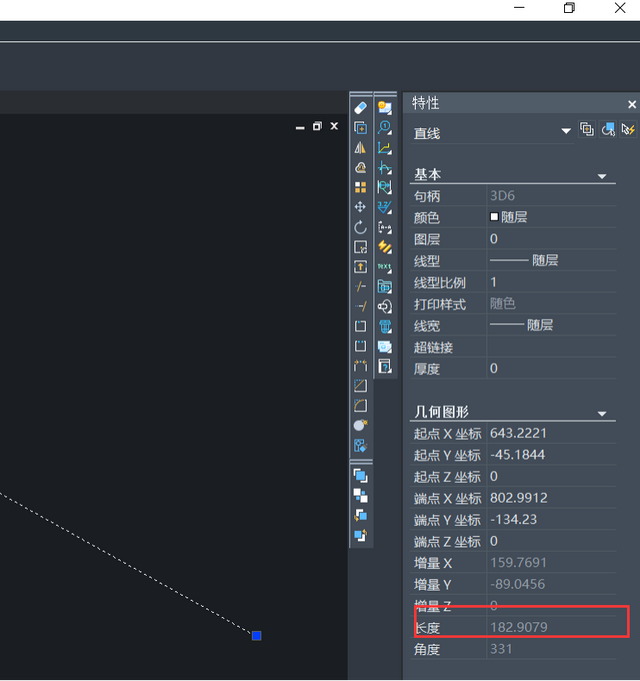Open Quick Select from Properties panel
The width and height of the screenshot is (640, 681).
coord(628,129)
